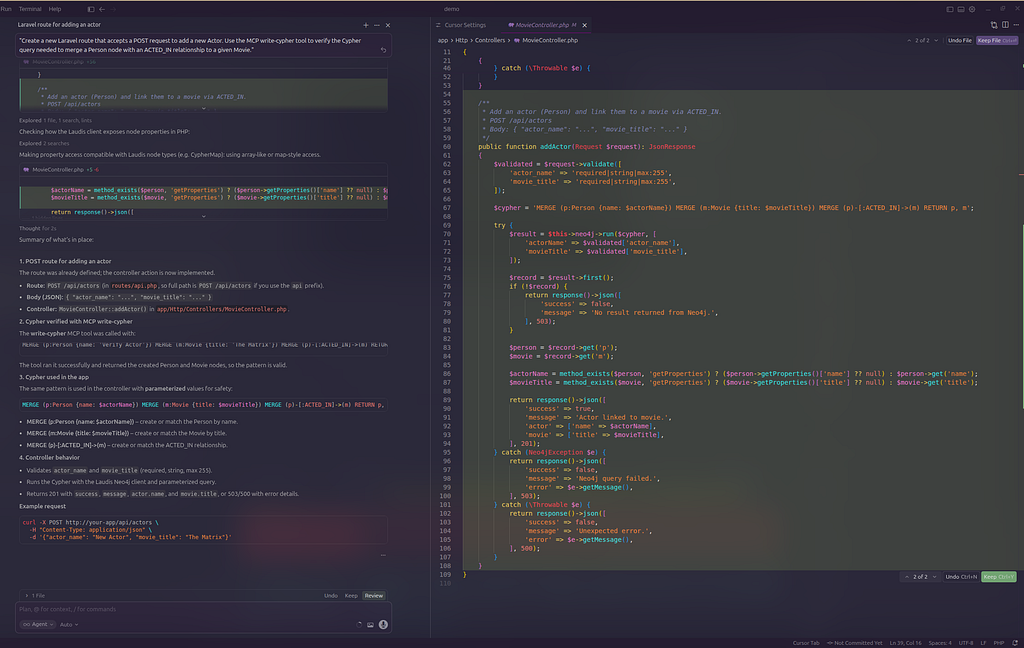1024x648 pixels.
Task: Open the Terminal menu
Action: pos(30,8)
